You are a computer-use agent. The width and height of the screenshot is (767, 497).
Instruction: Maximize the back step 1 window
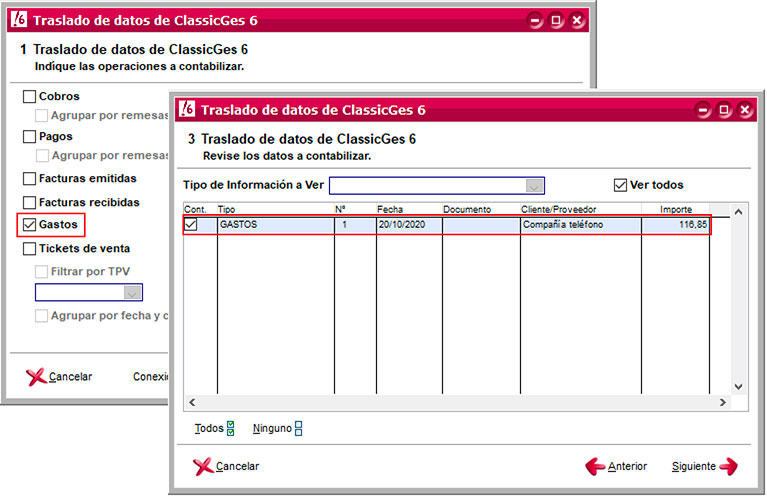[x=556, y=21]
